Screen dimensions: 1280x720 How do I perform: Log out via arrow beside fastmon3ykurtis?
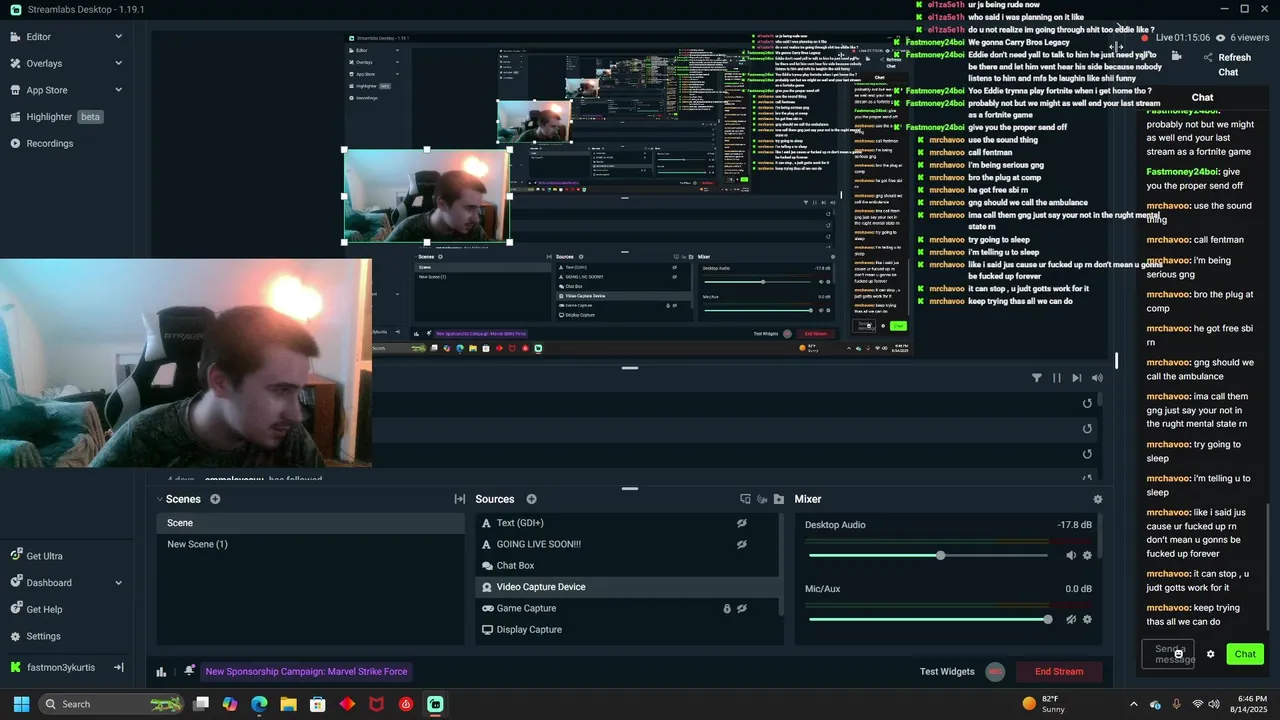(118, 667)
